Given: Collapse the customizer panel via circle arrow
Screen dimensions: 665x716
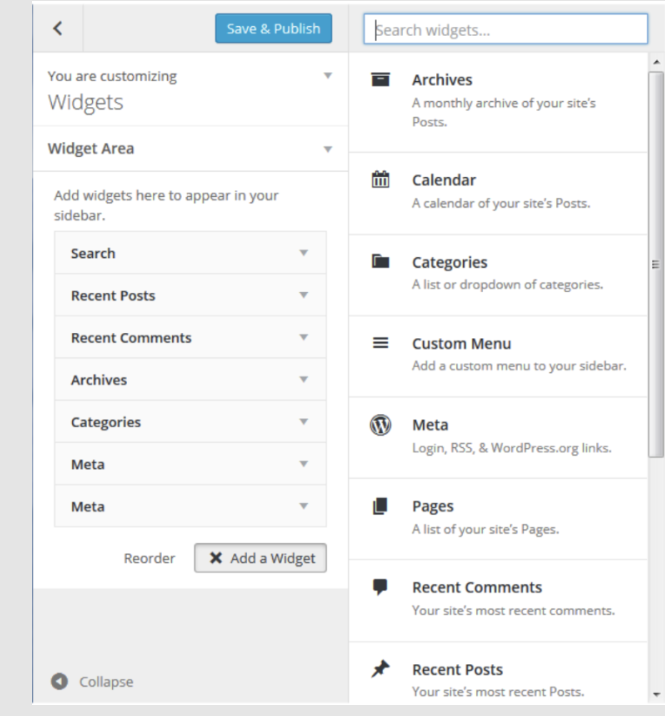Looking at the screenshot, I should click(59, 681).
